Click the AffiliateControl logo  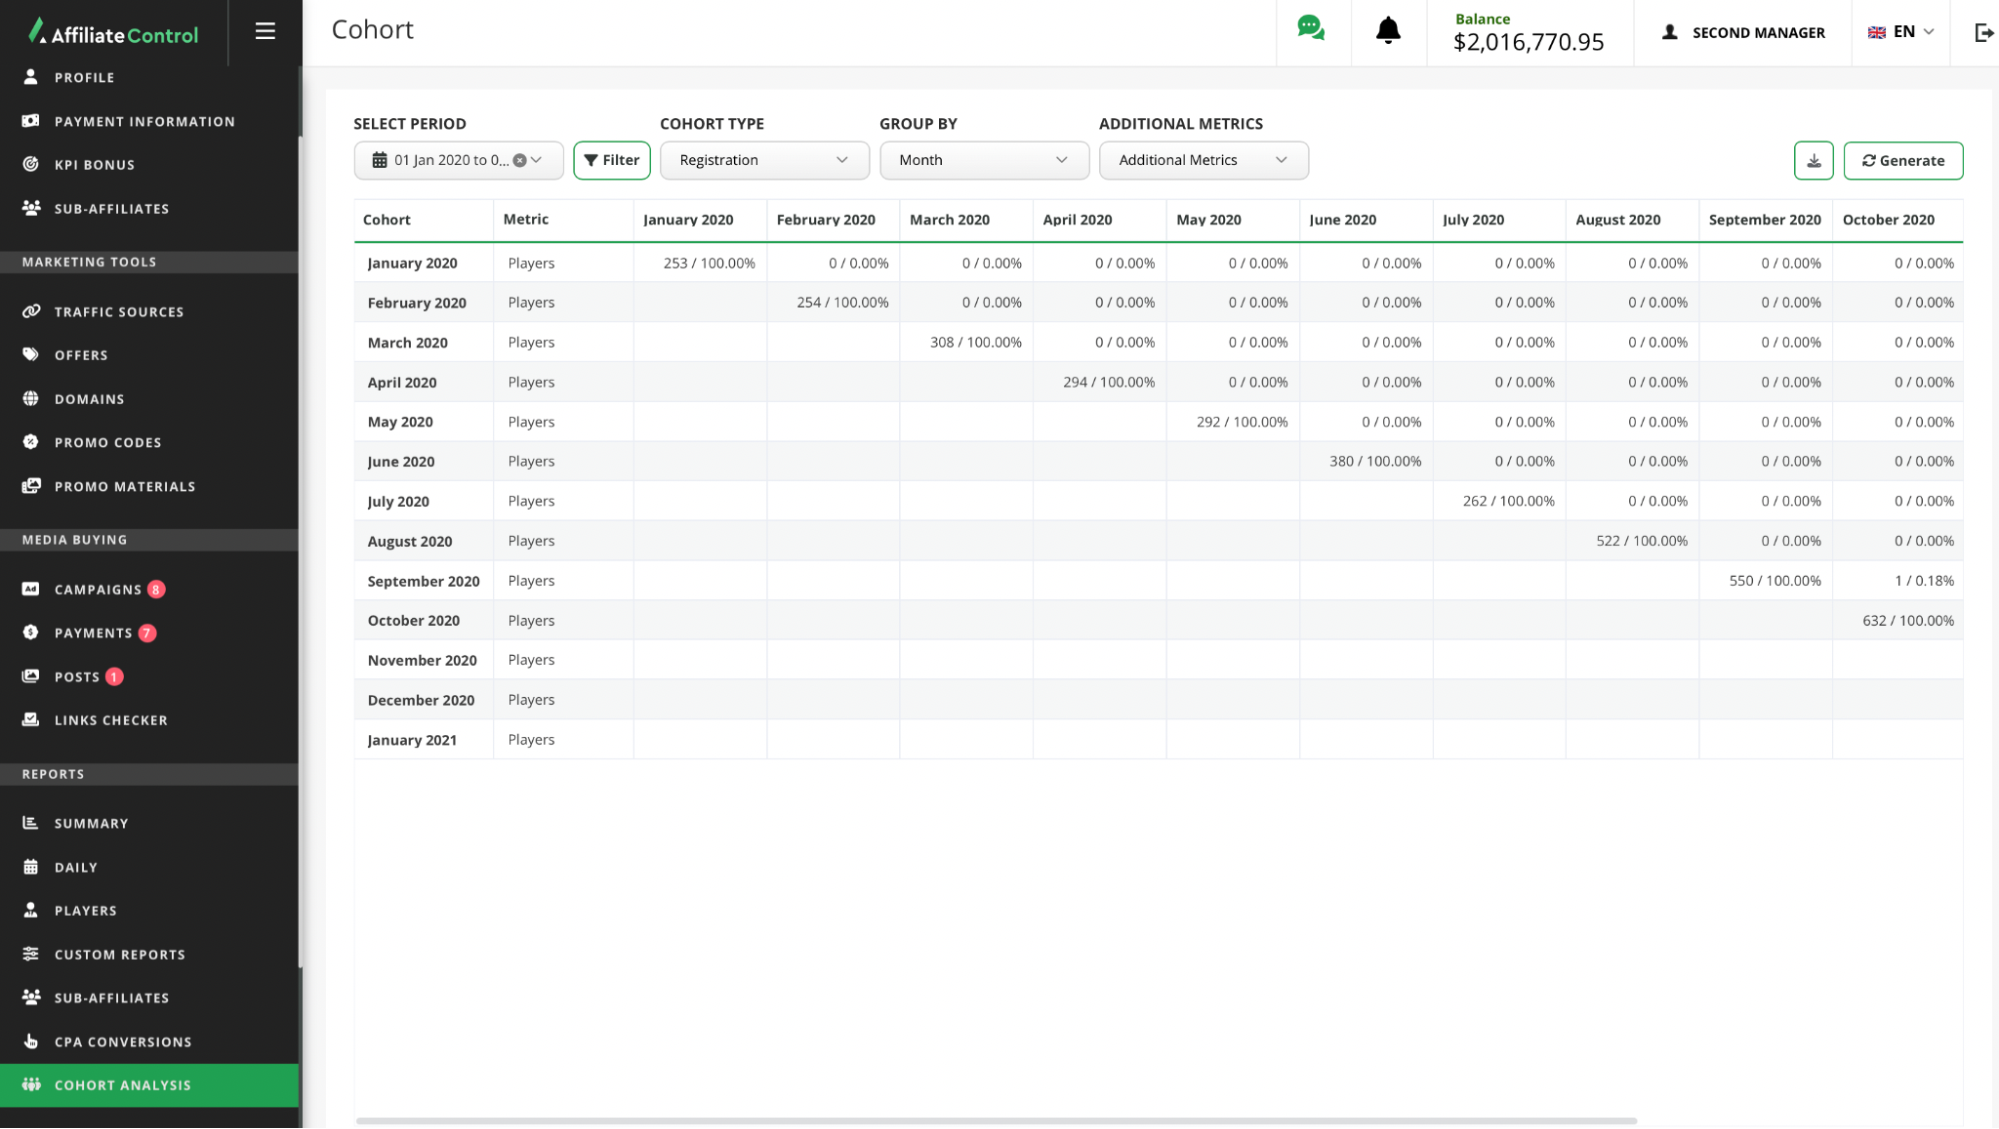114,33
